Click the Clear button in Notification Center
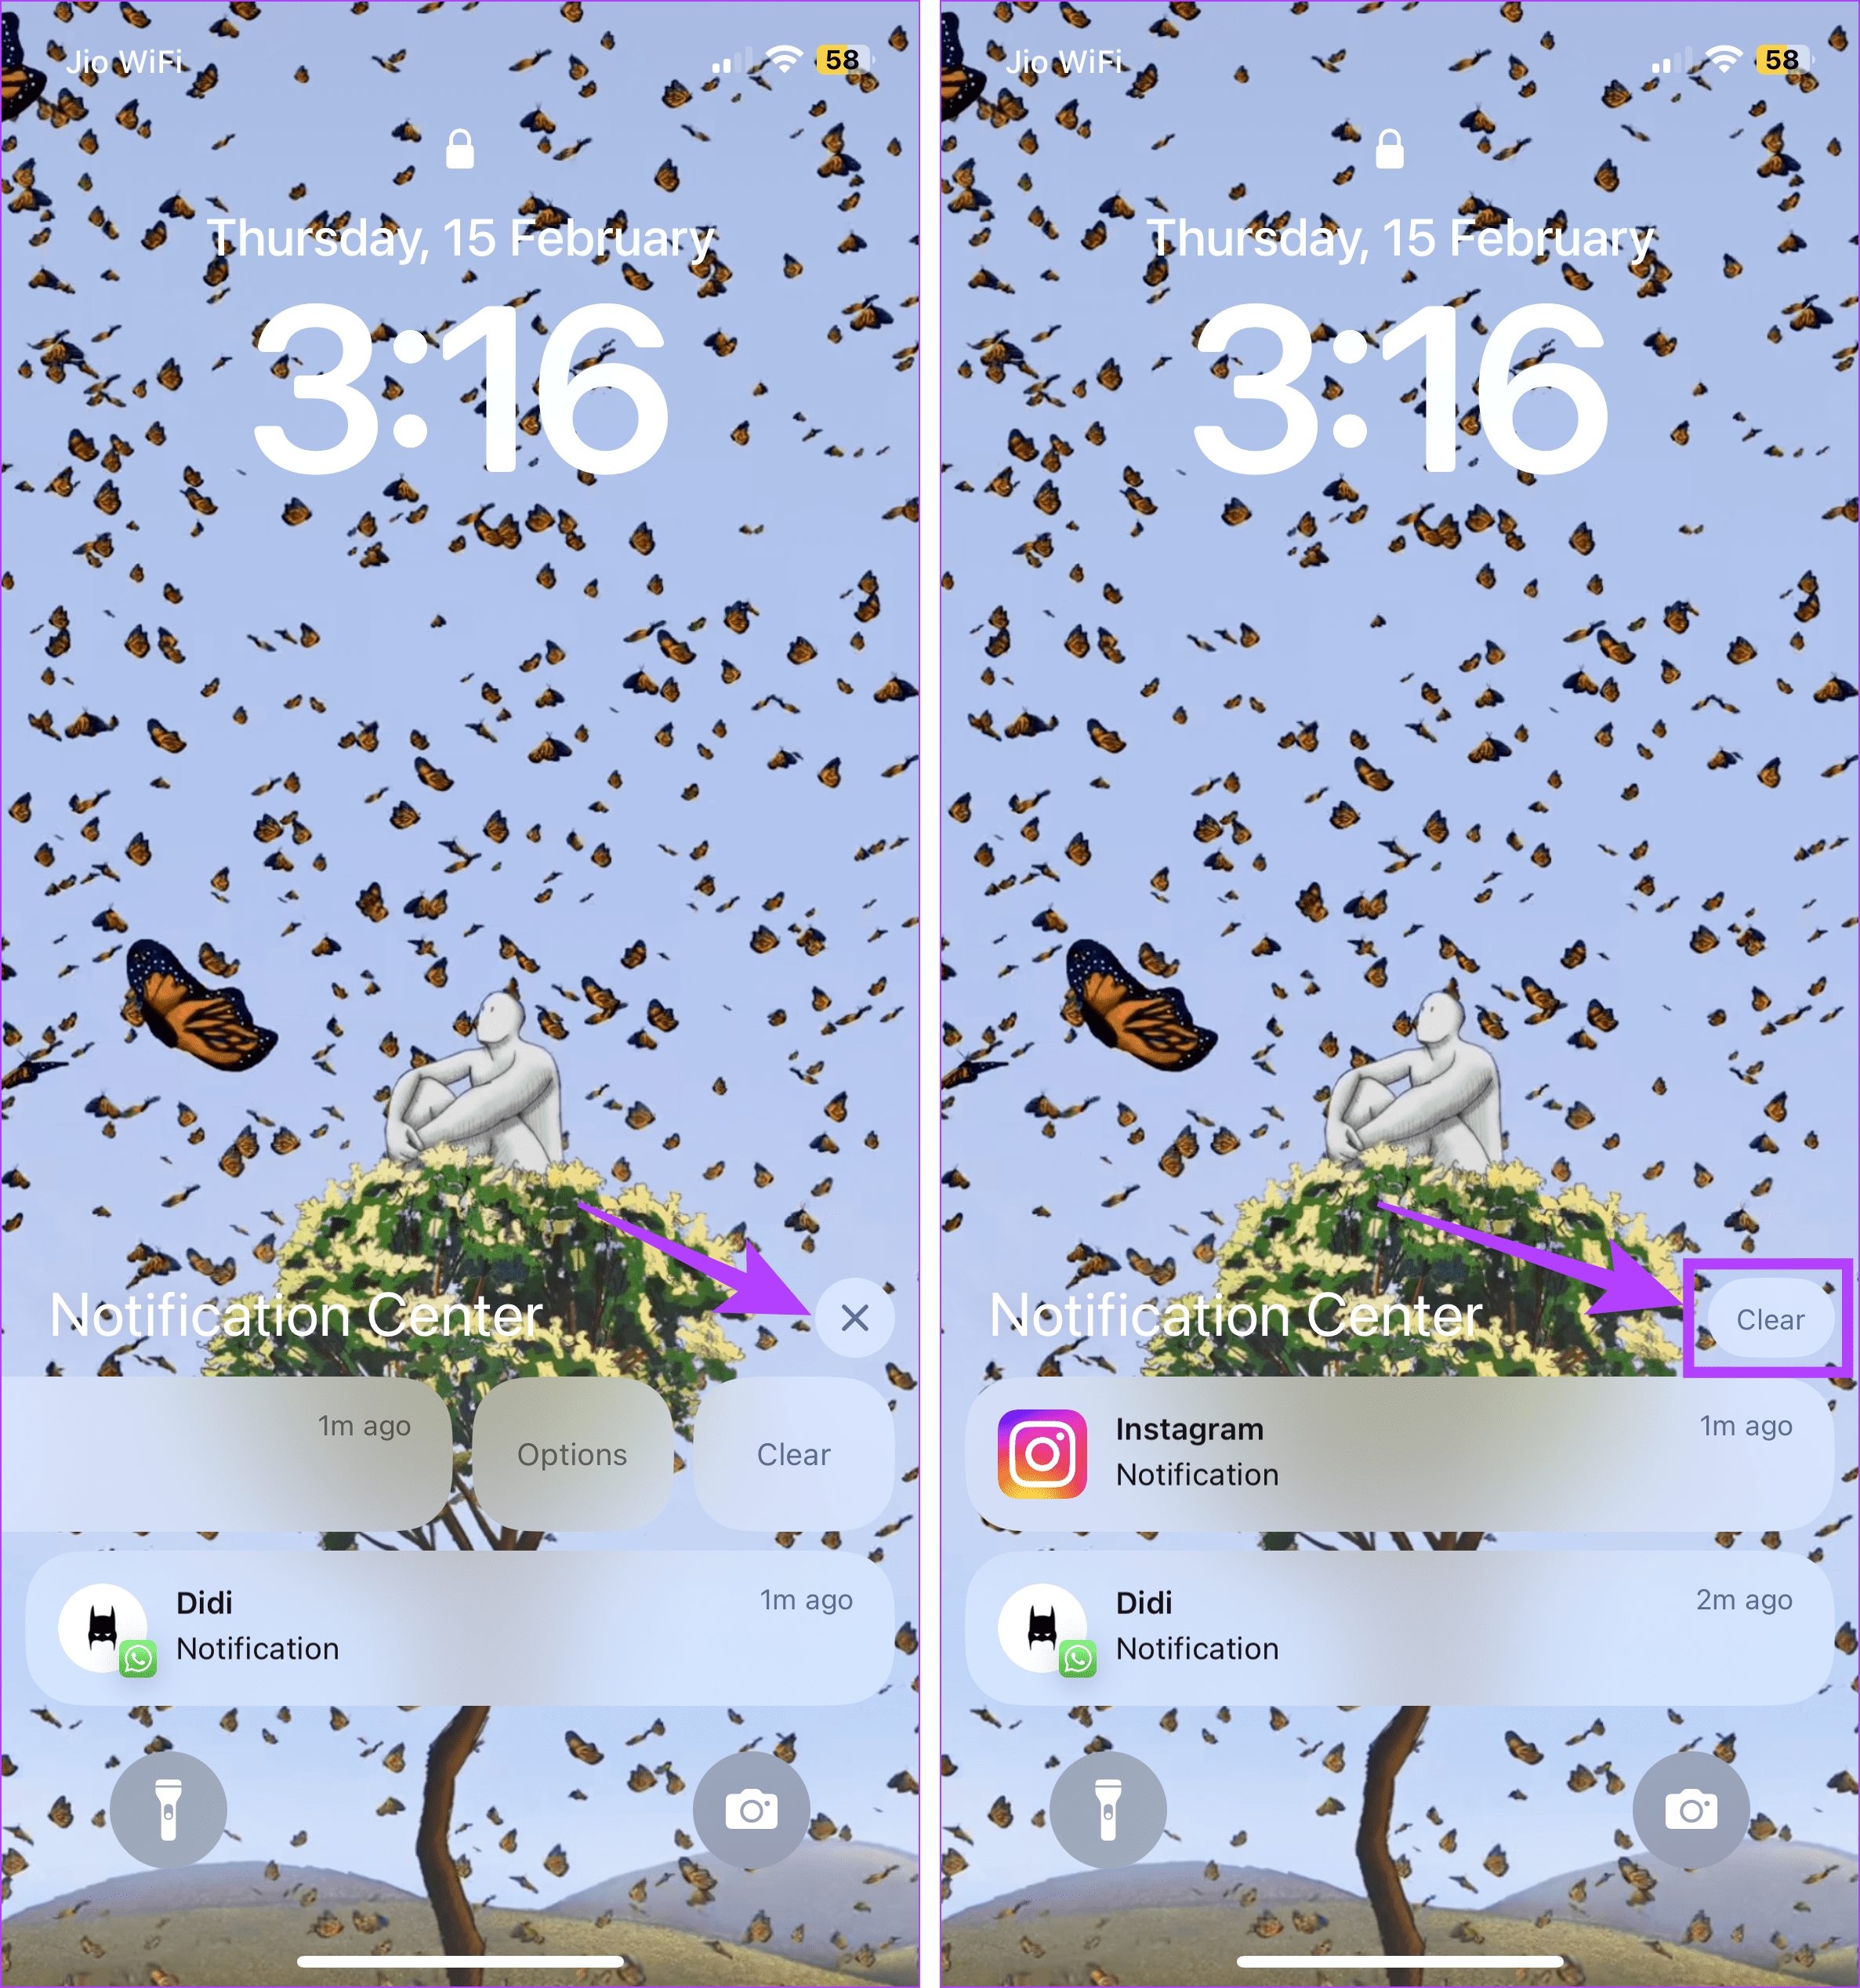Image resolution: width=1860 pixels, height=1988 pixels. [1771, 1320]
